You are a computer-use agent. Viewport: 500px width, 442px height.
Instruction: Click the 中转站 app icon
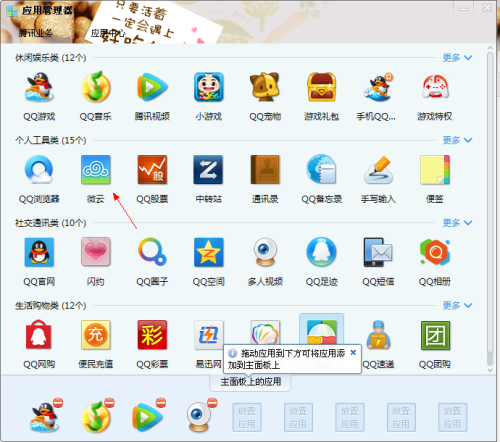point(209,170)
